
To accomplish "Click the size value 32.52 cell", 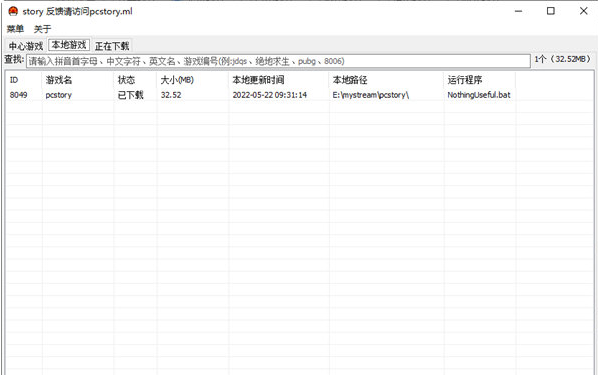I will click(171, 95).
